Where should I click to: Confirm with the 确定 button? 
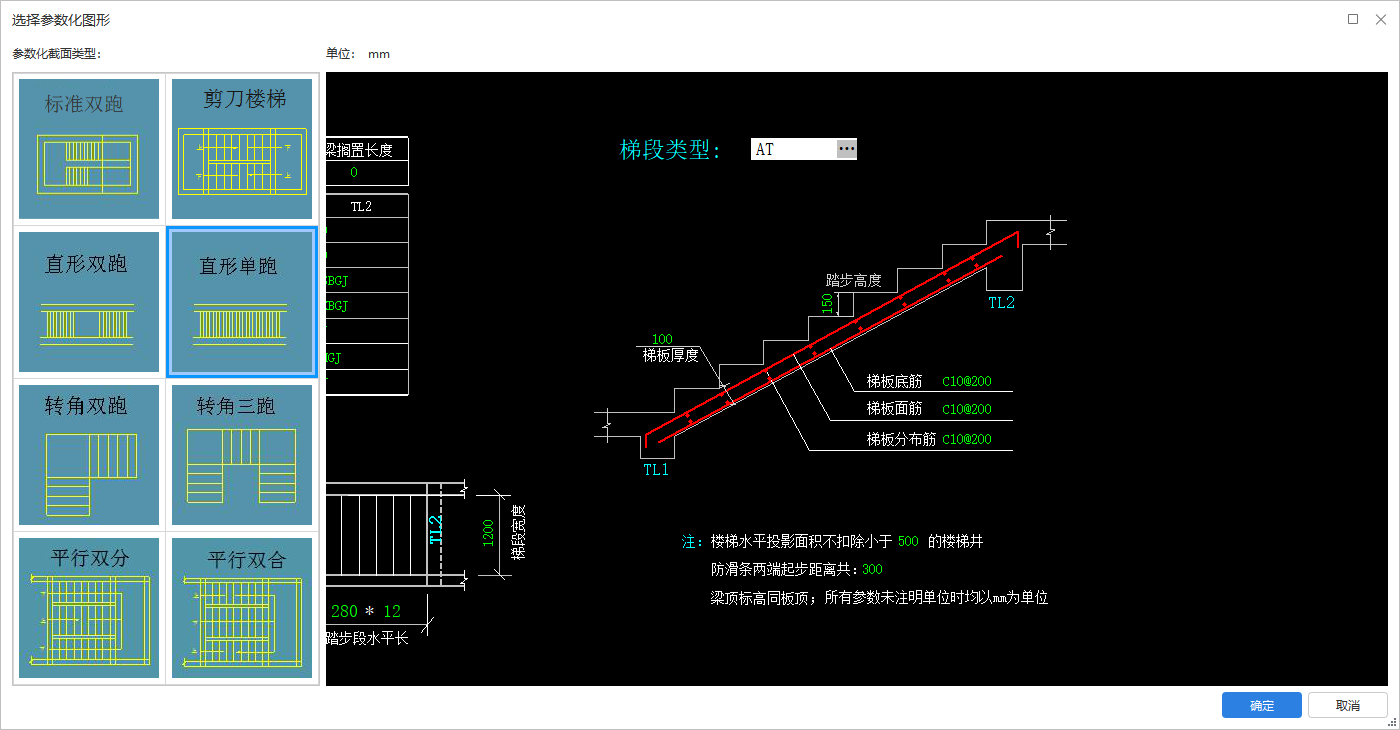point(1262,705)
